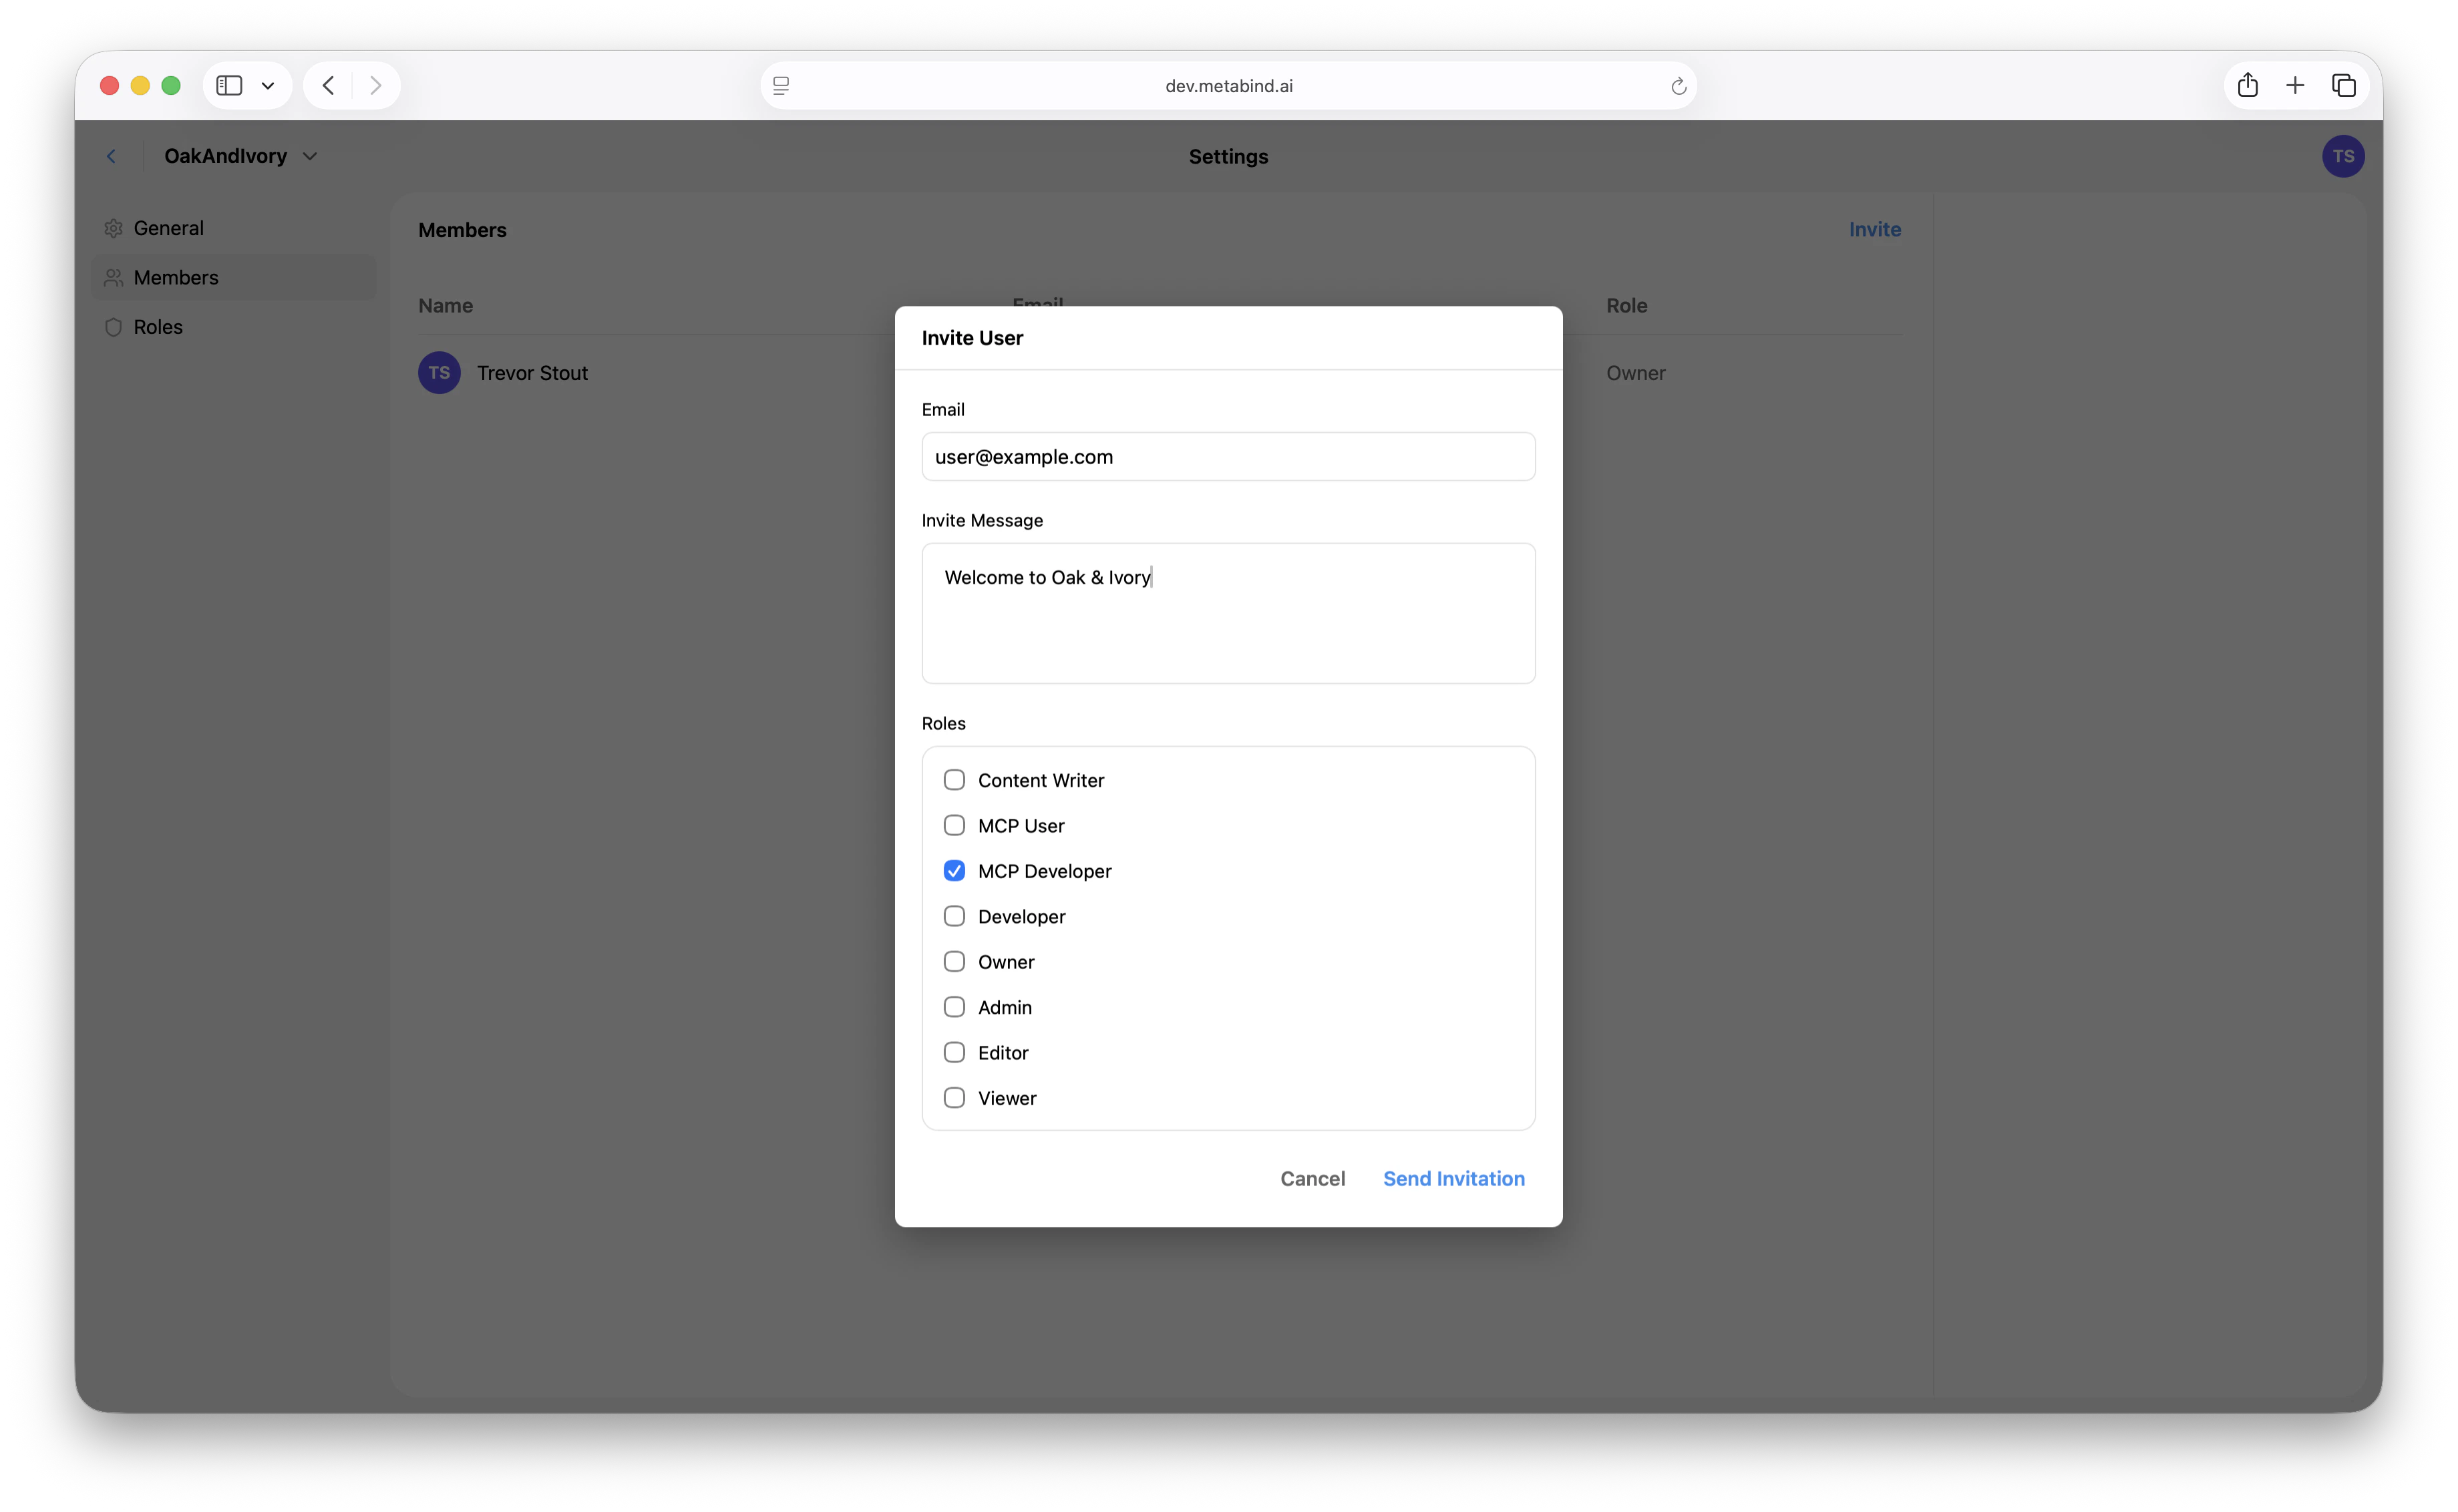
Task: Click the Name column header
Action: 446,306
